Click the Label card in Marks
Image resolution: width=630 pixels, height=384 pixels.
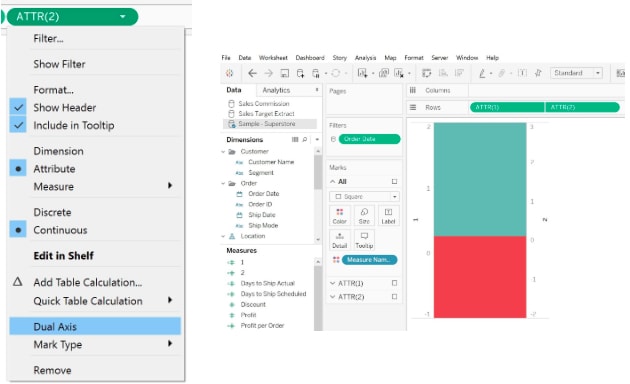point(388,216)
